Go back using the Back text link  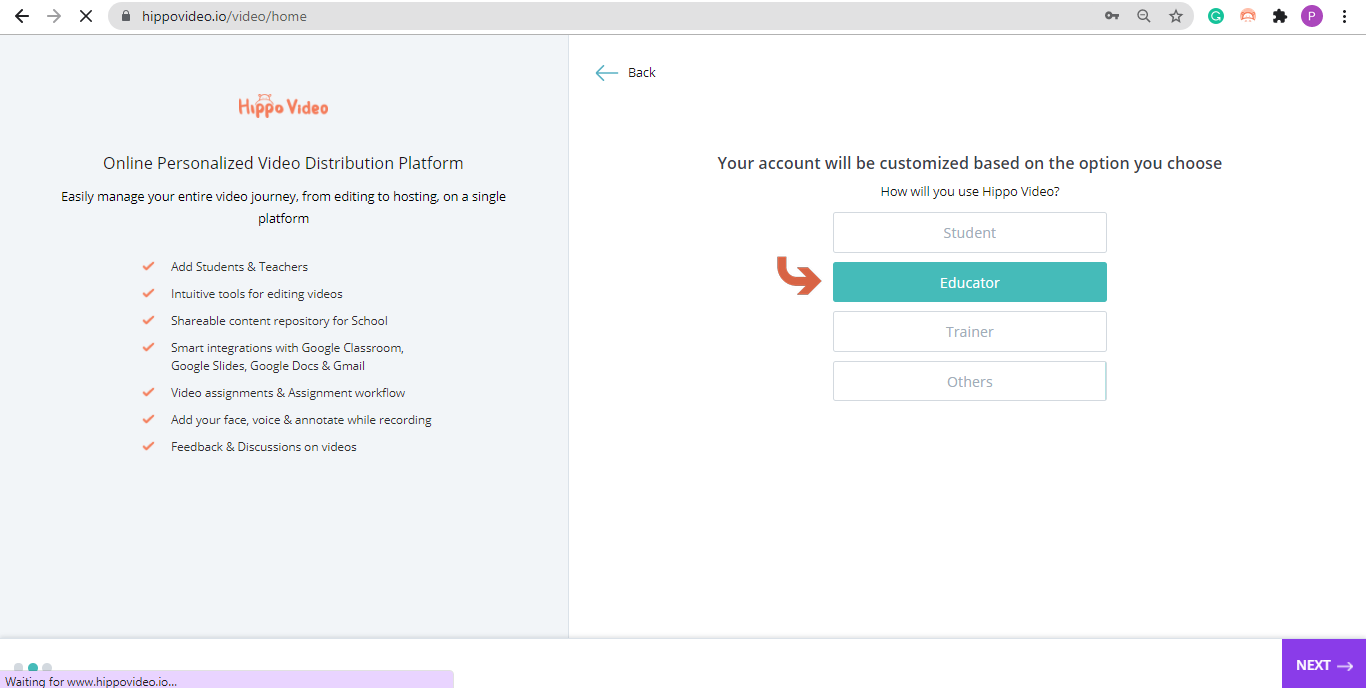tap(642, 72)
